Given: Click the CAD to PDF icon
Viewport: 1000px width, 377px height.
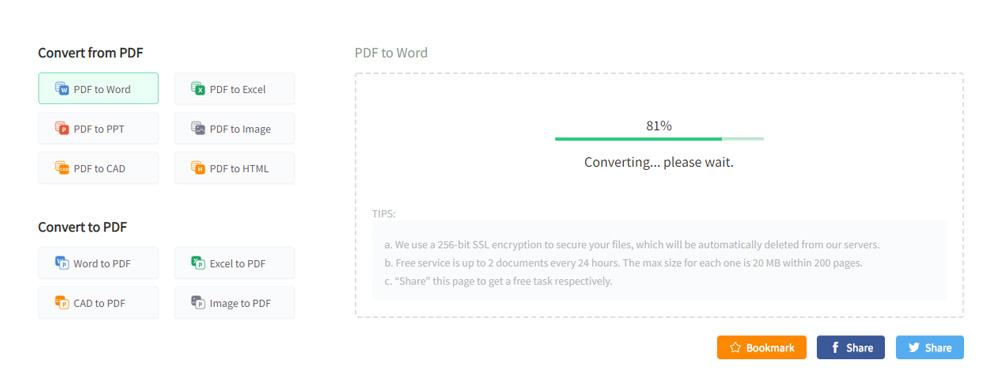Looking at the screenshot, I should (x=62, y=302).
